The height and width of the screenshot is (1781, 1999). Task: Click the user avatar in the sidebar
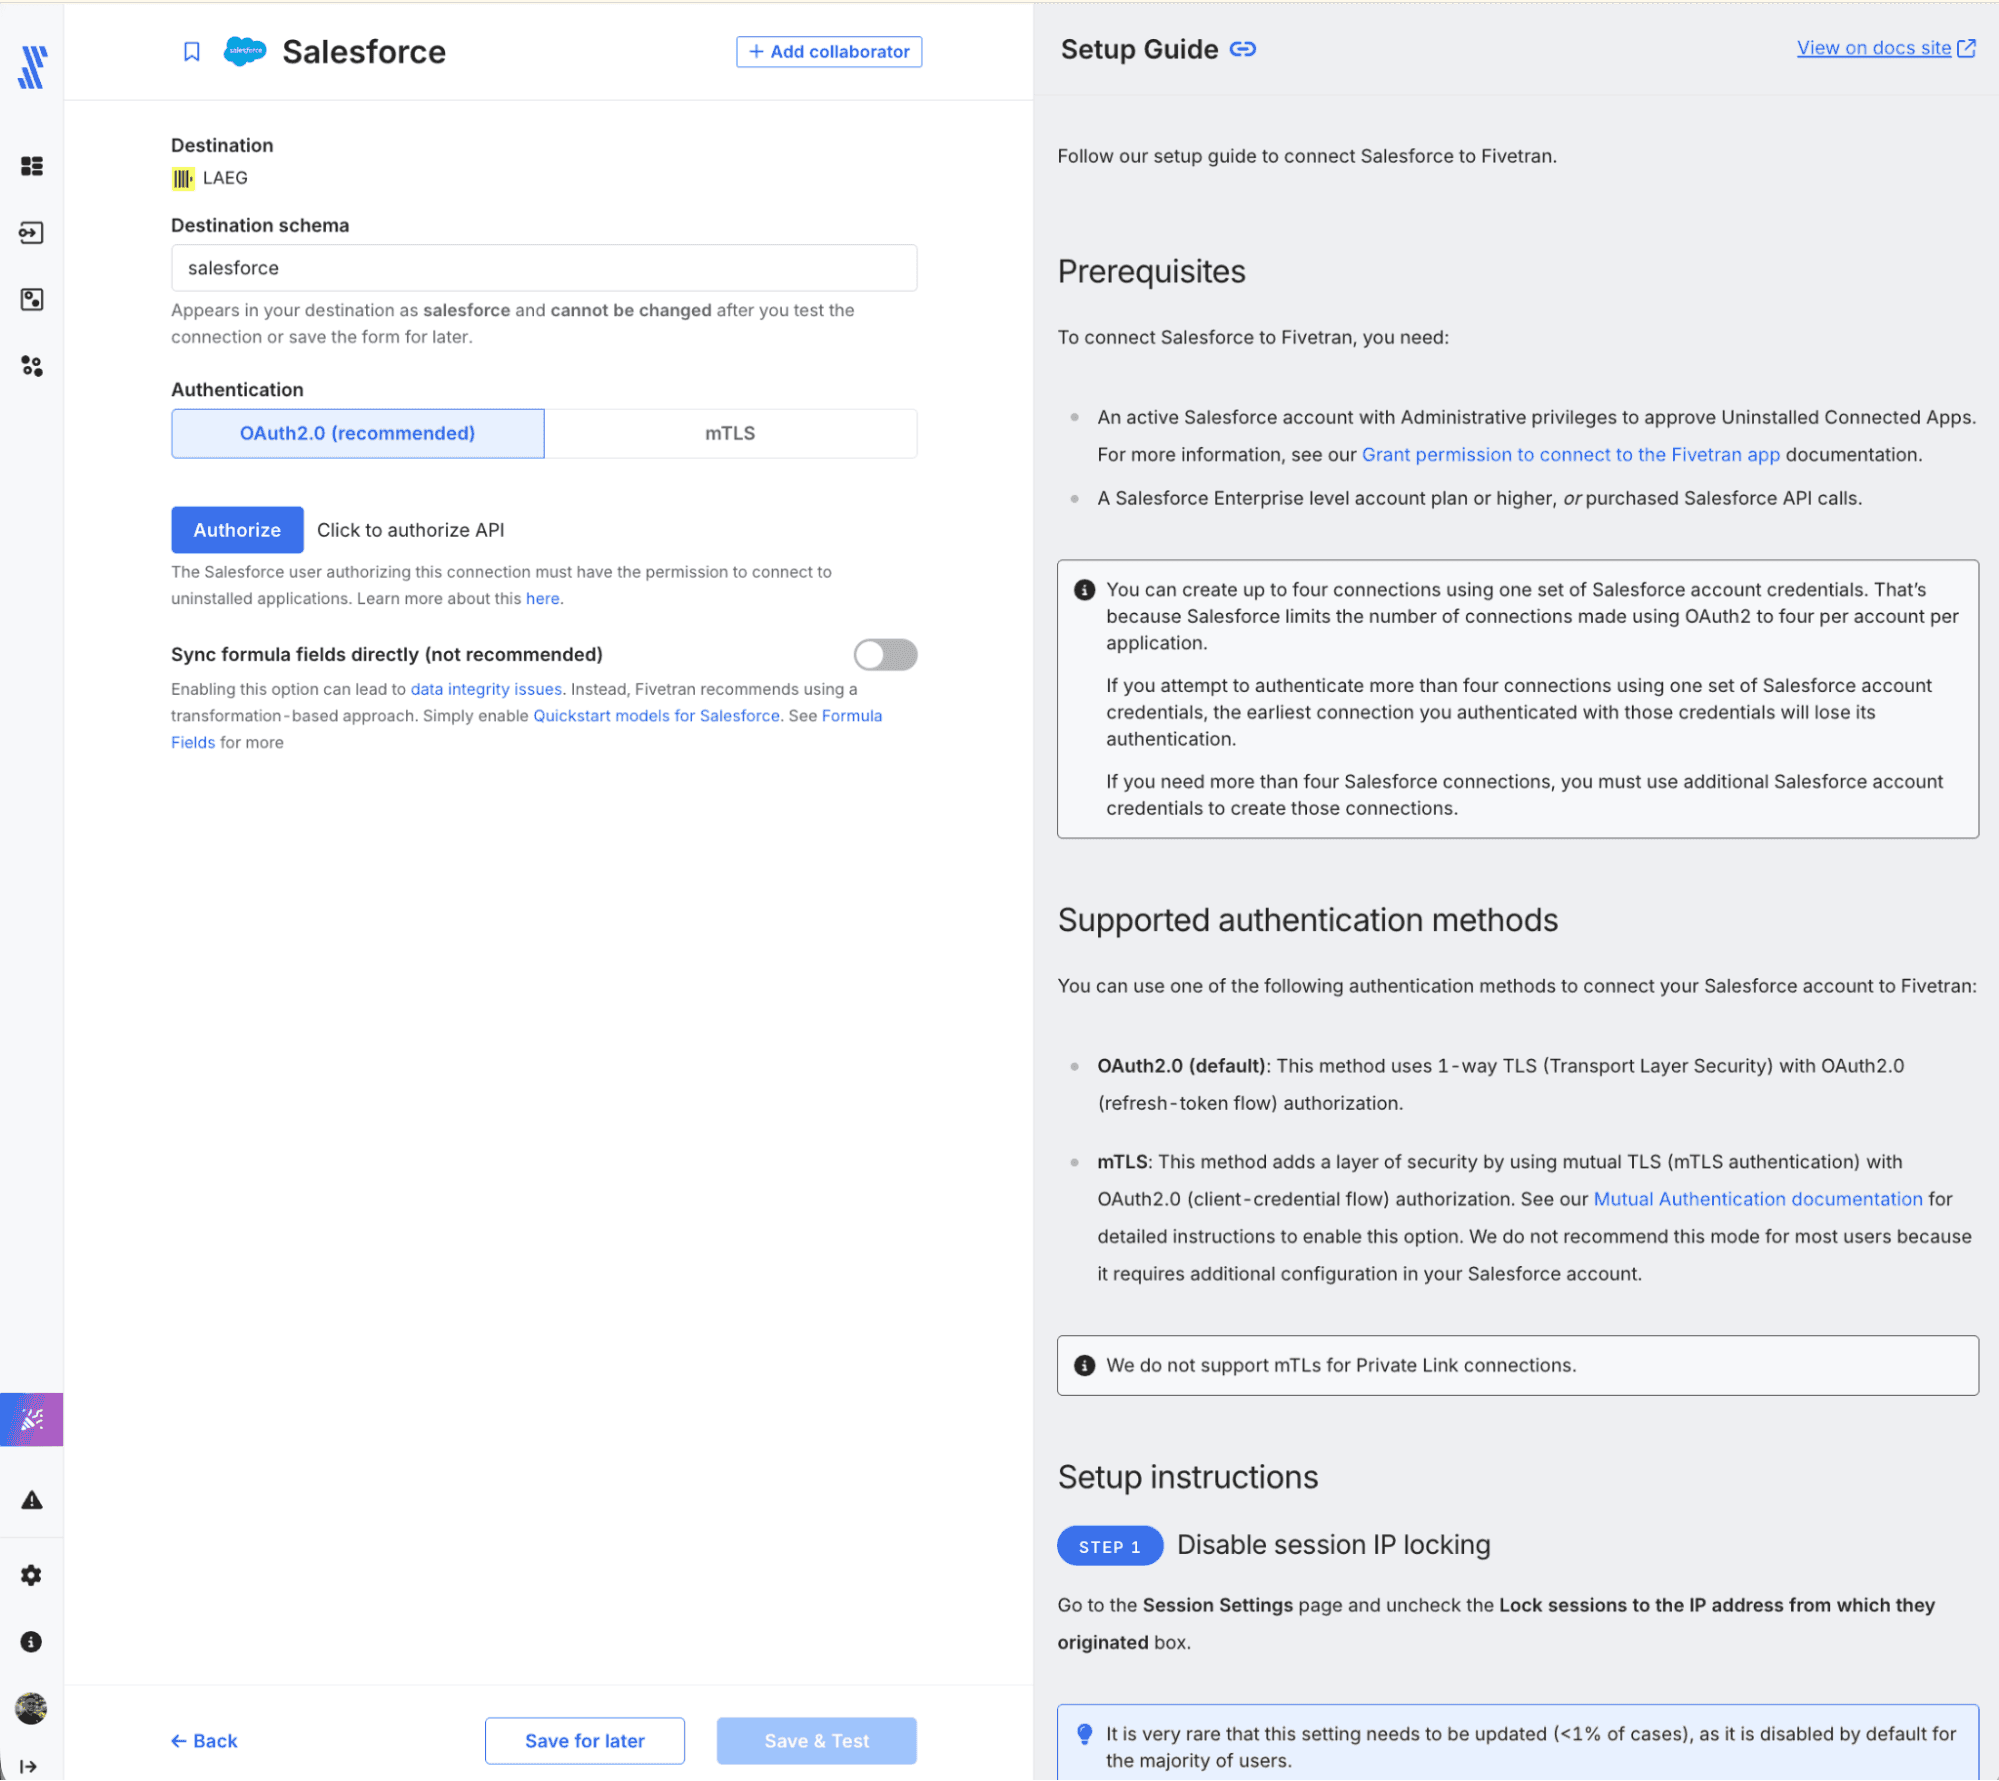point(32,1708)
